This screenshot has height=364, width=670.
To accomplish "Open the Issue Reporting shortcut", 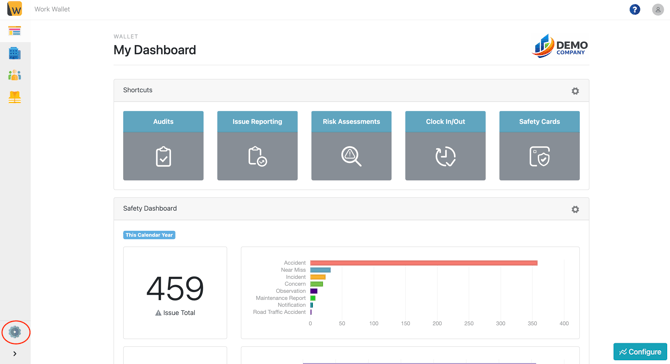I will (x=257, y=146).
